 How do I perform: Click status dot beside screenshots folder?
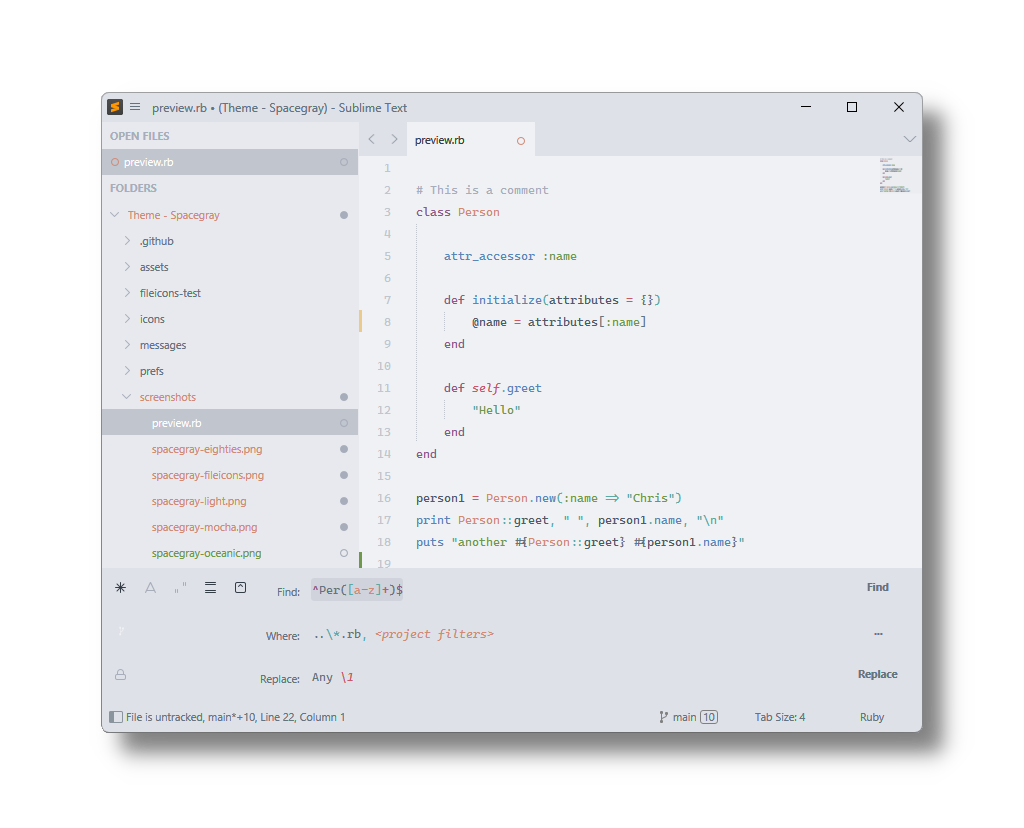pos(344,397)
